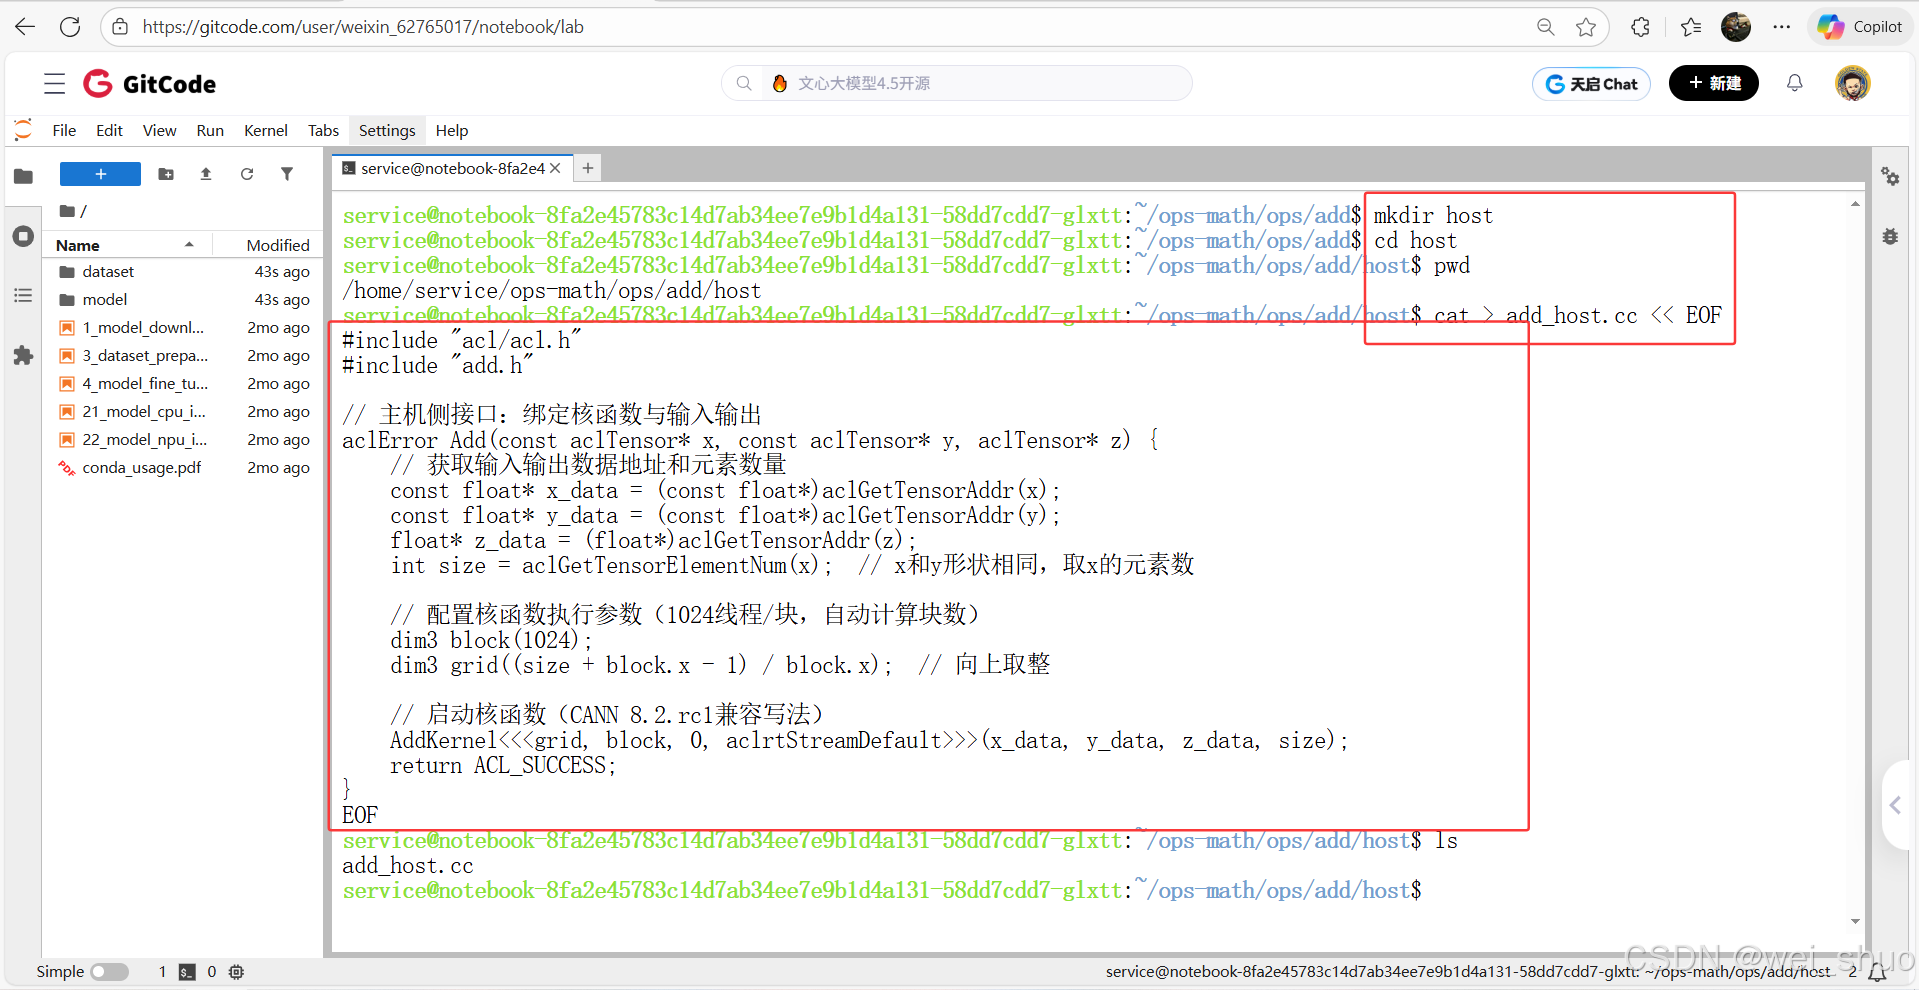Click the Jupyter logo icon

pyautogui.click(x=23, y=130)
